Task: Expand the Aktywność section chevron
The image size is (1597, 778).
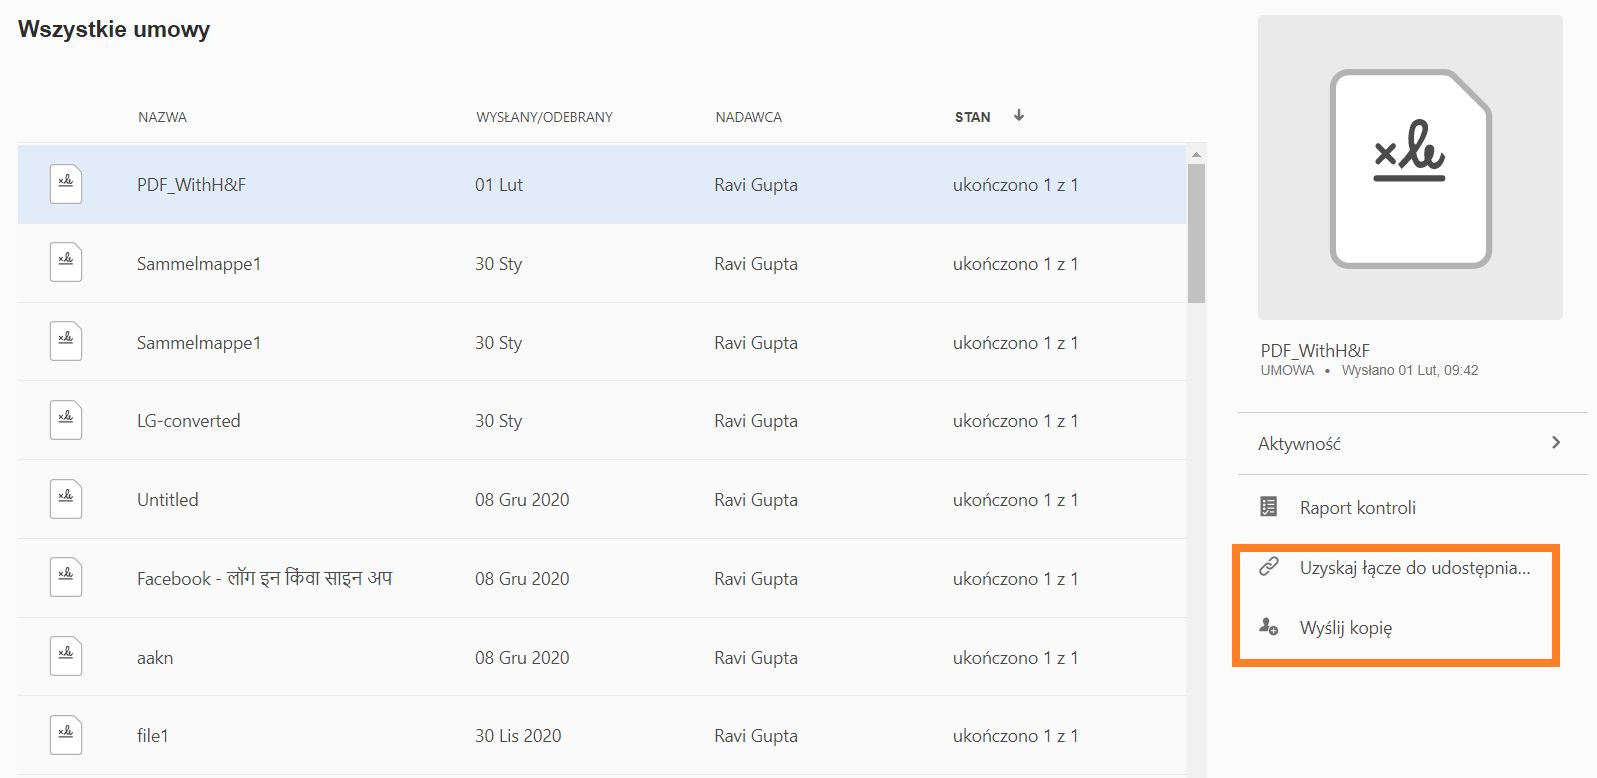Action: 1555,443
